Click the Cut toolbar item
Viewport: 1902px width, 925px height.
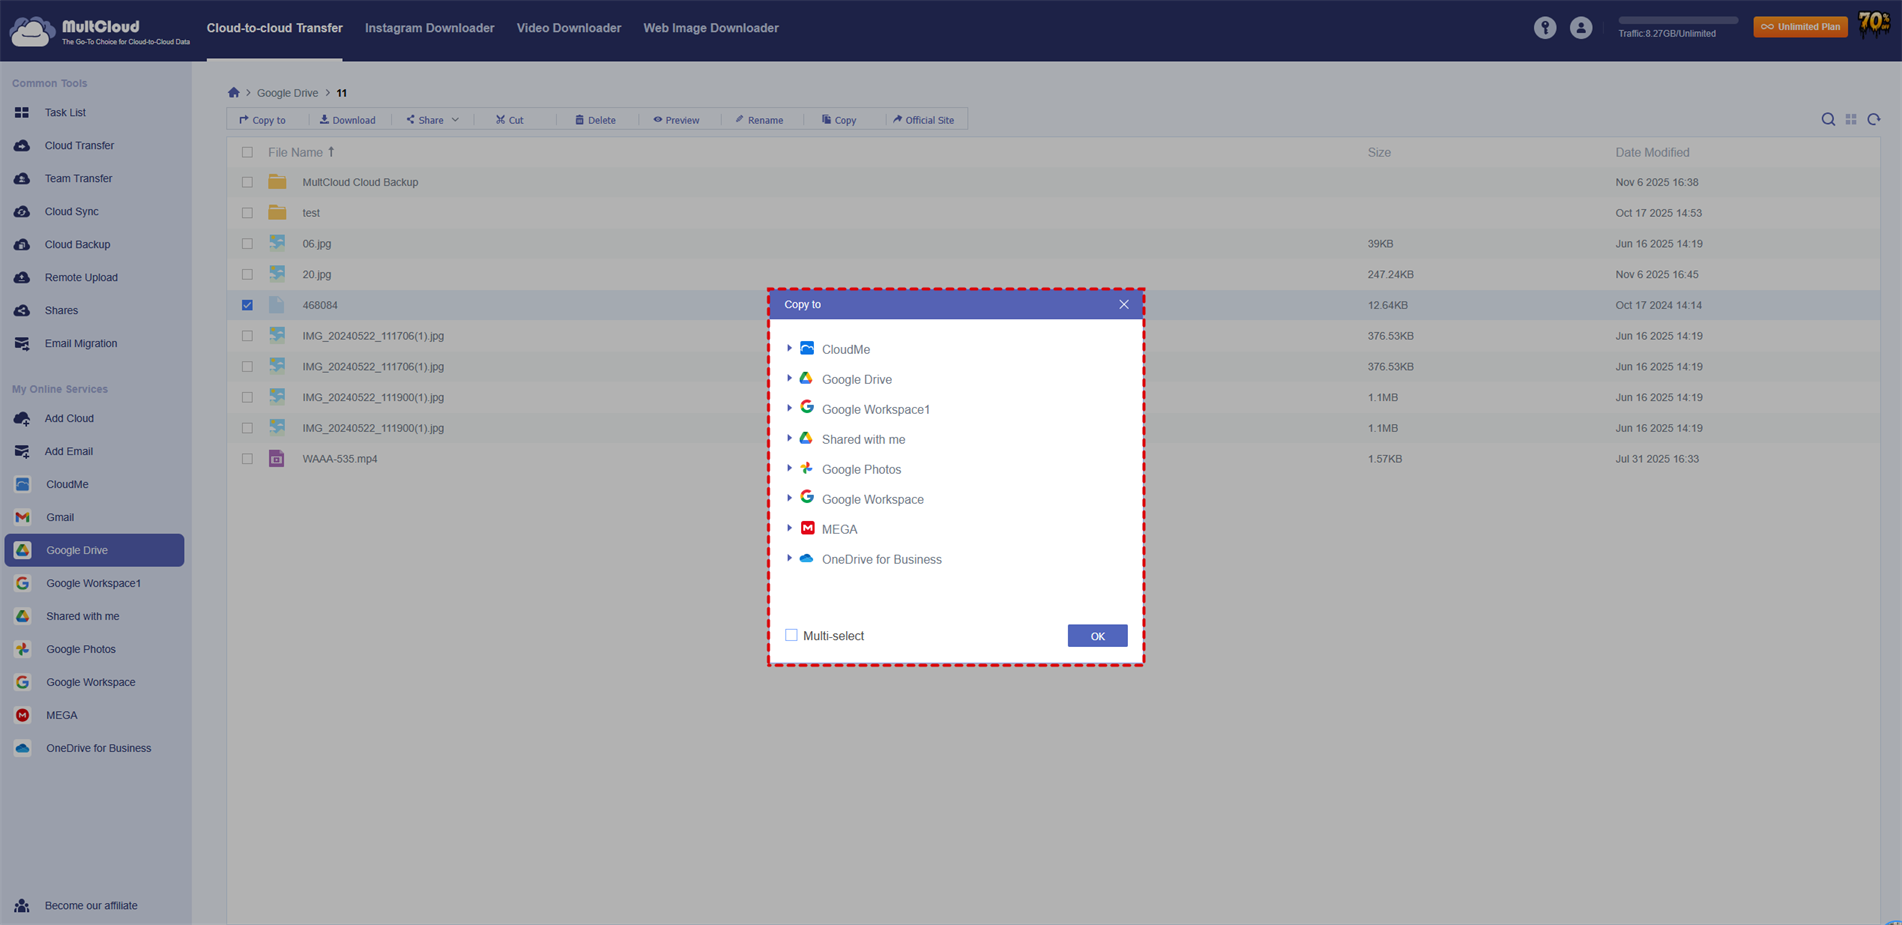coord(509,120)
